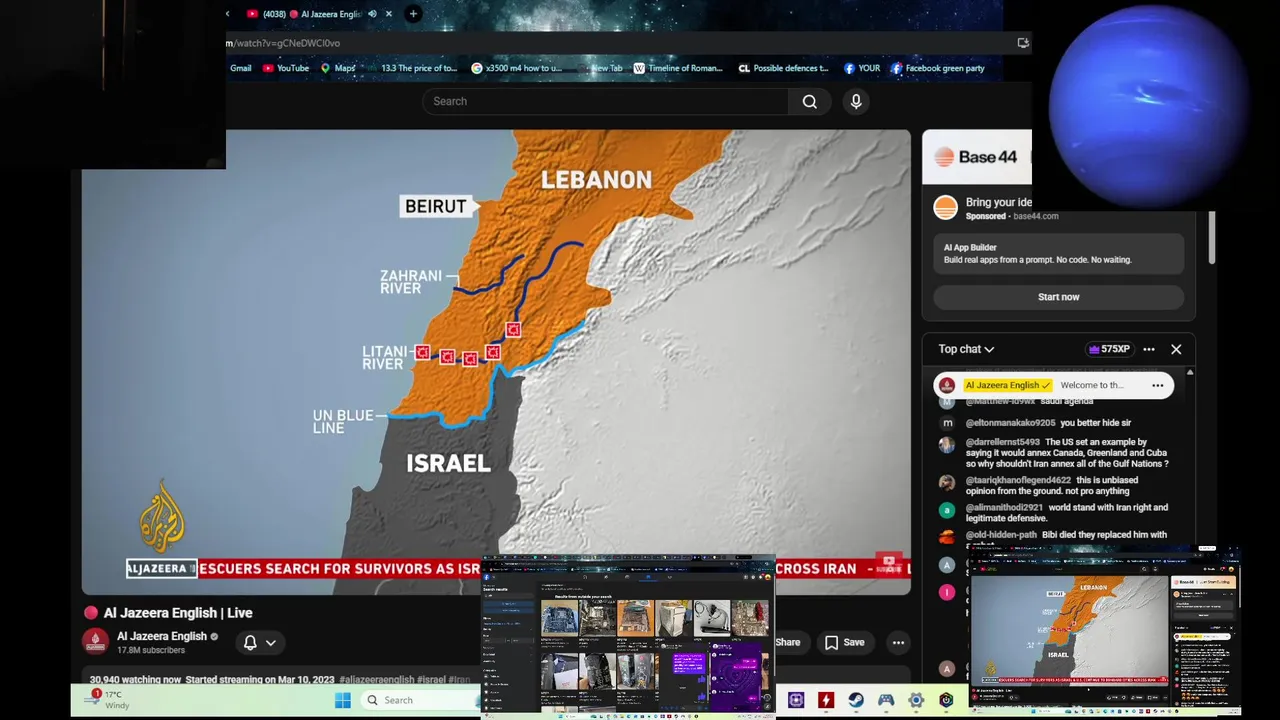This screenshot has height=720, width=1280.
Task: Select the Al Jazeera English browser tab
Action: (x=318, y=14)
